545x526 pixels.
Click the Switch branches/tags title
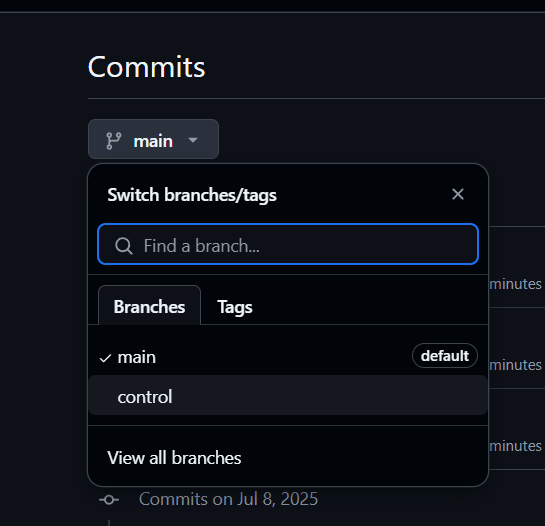click(192, 195)
